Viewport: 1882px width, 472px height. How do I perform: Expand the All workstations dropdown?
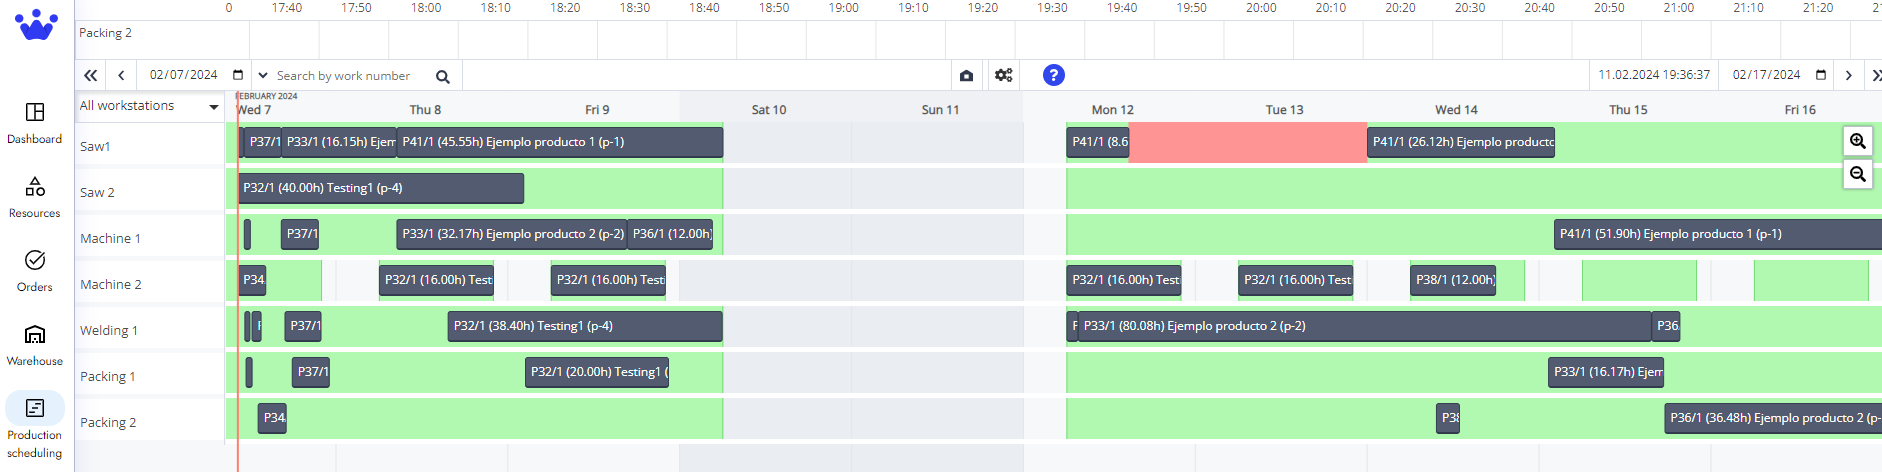[213, 106]
